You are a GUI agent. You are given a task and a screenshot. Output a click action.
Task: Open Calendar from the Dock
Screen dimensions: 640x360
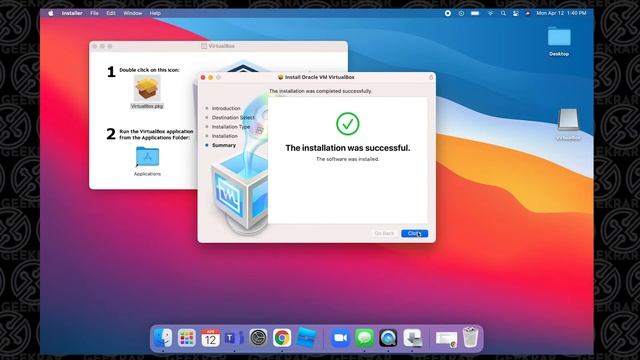click(210, 338)
